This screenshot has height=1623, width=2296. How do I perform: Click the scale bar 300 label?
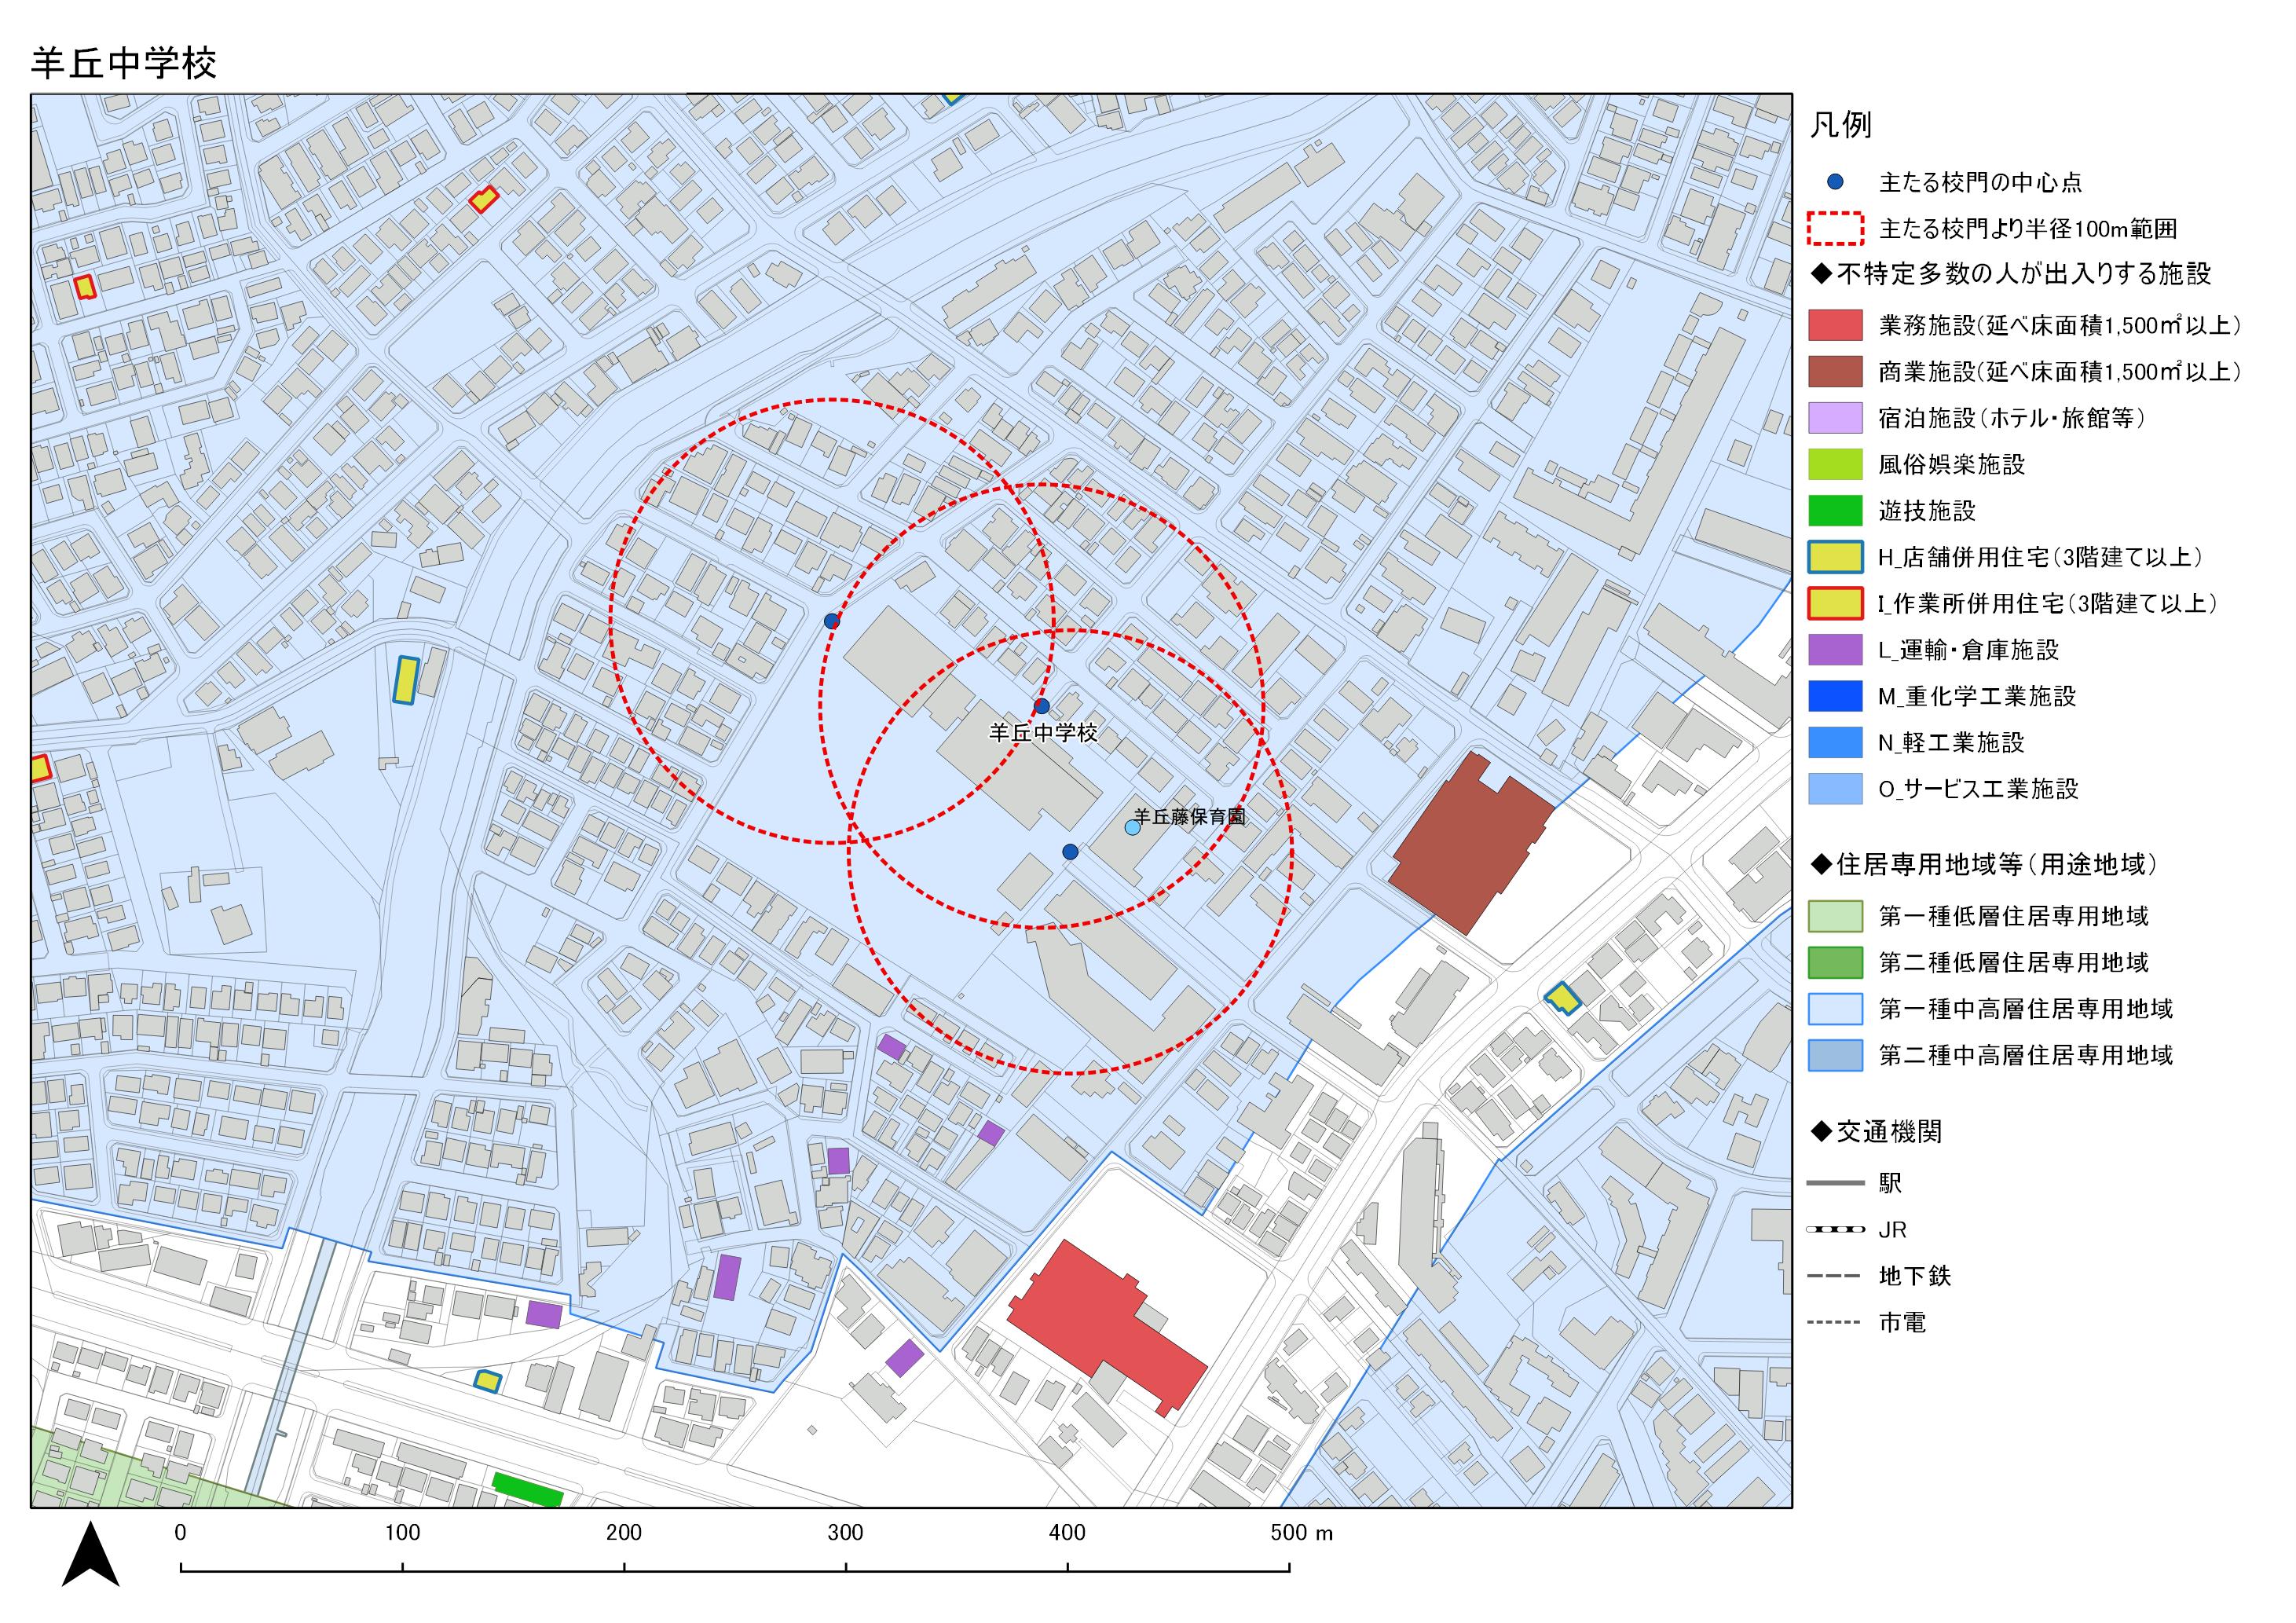[x=845, y=1533]
